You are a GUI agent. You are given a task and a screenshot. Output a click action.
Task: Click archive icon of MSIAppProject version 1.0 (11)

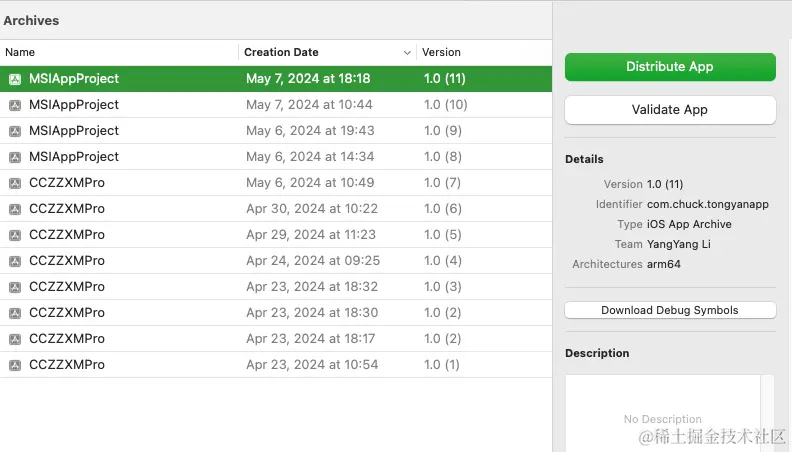click(x=15, y=79)
